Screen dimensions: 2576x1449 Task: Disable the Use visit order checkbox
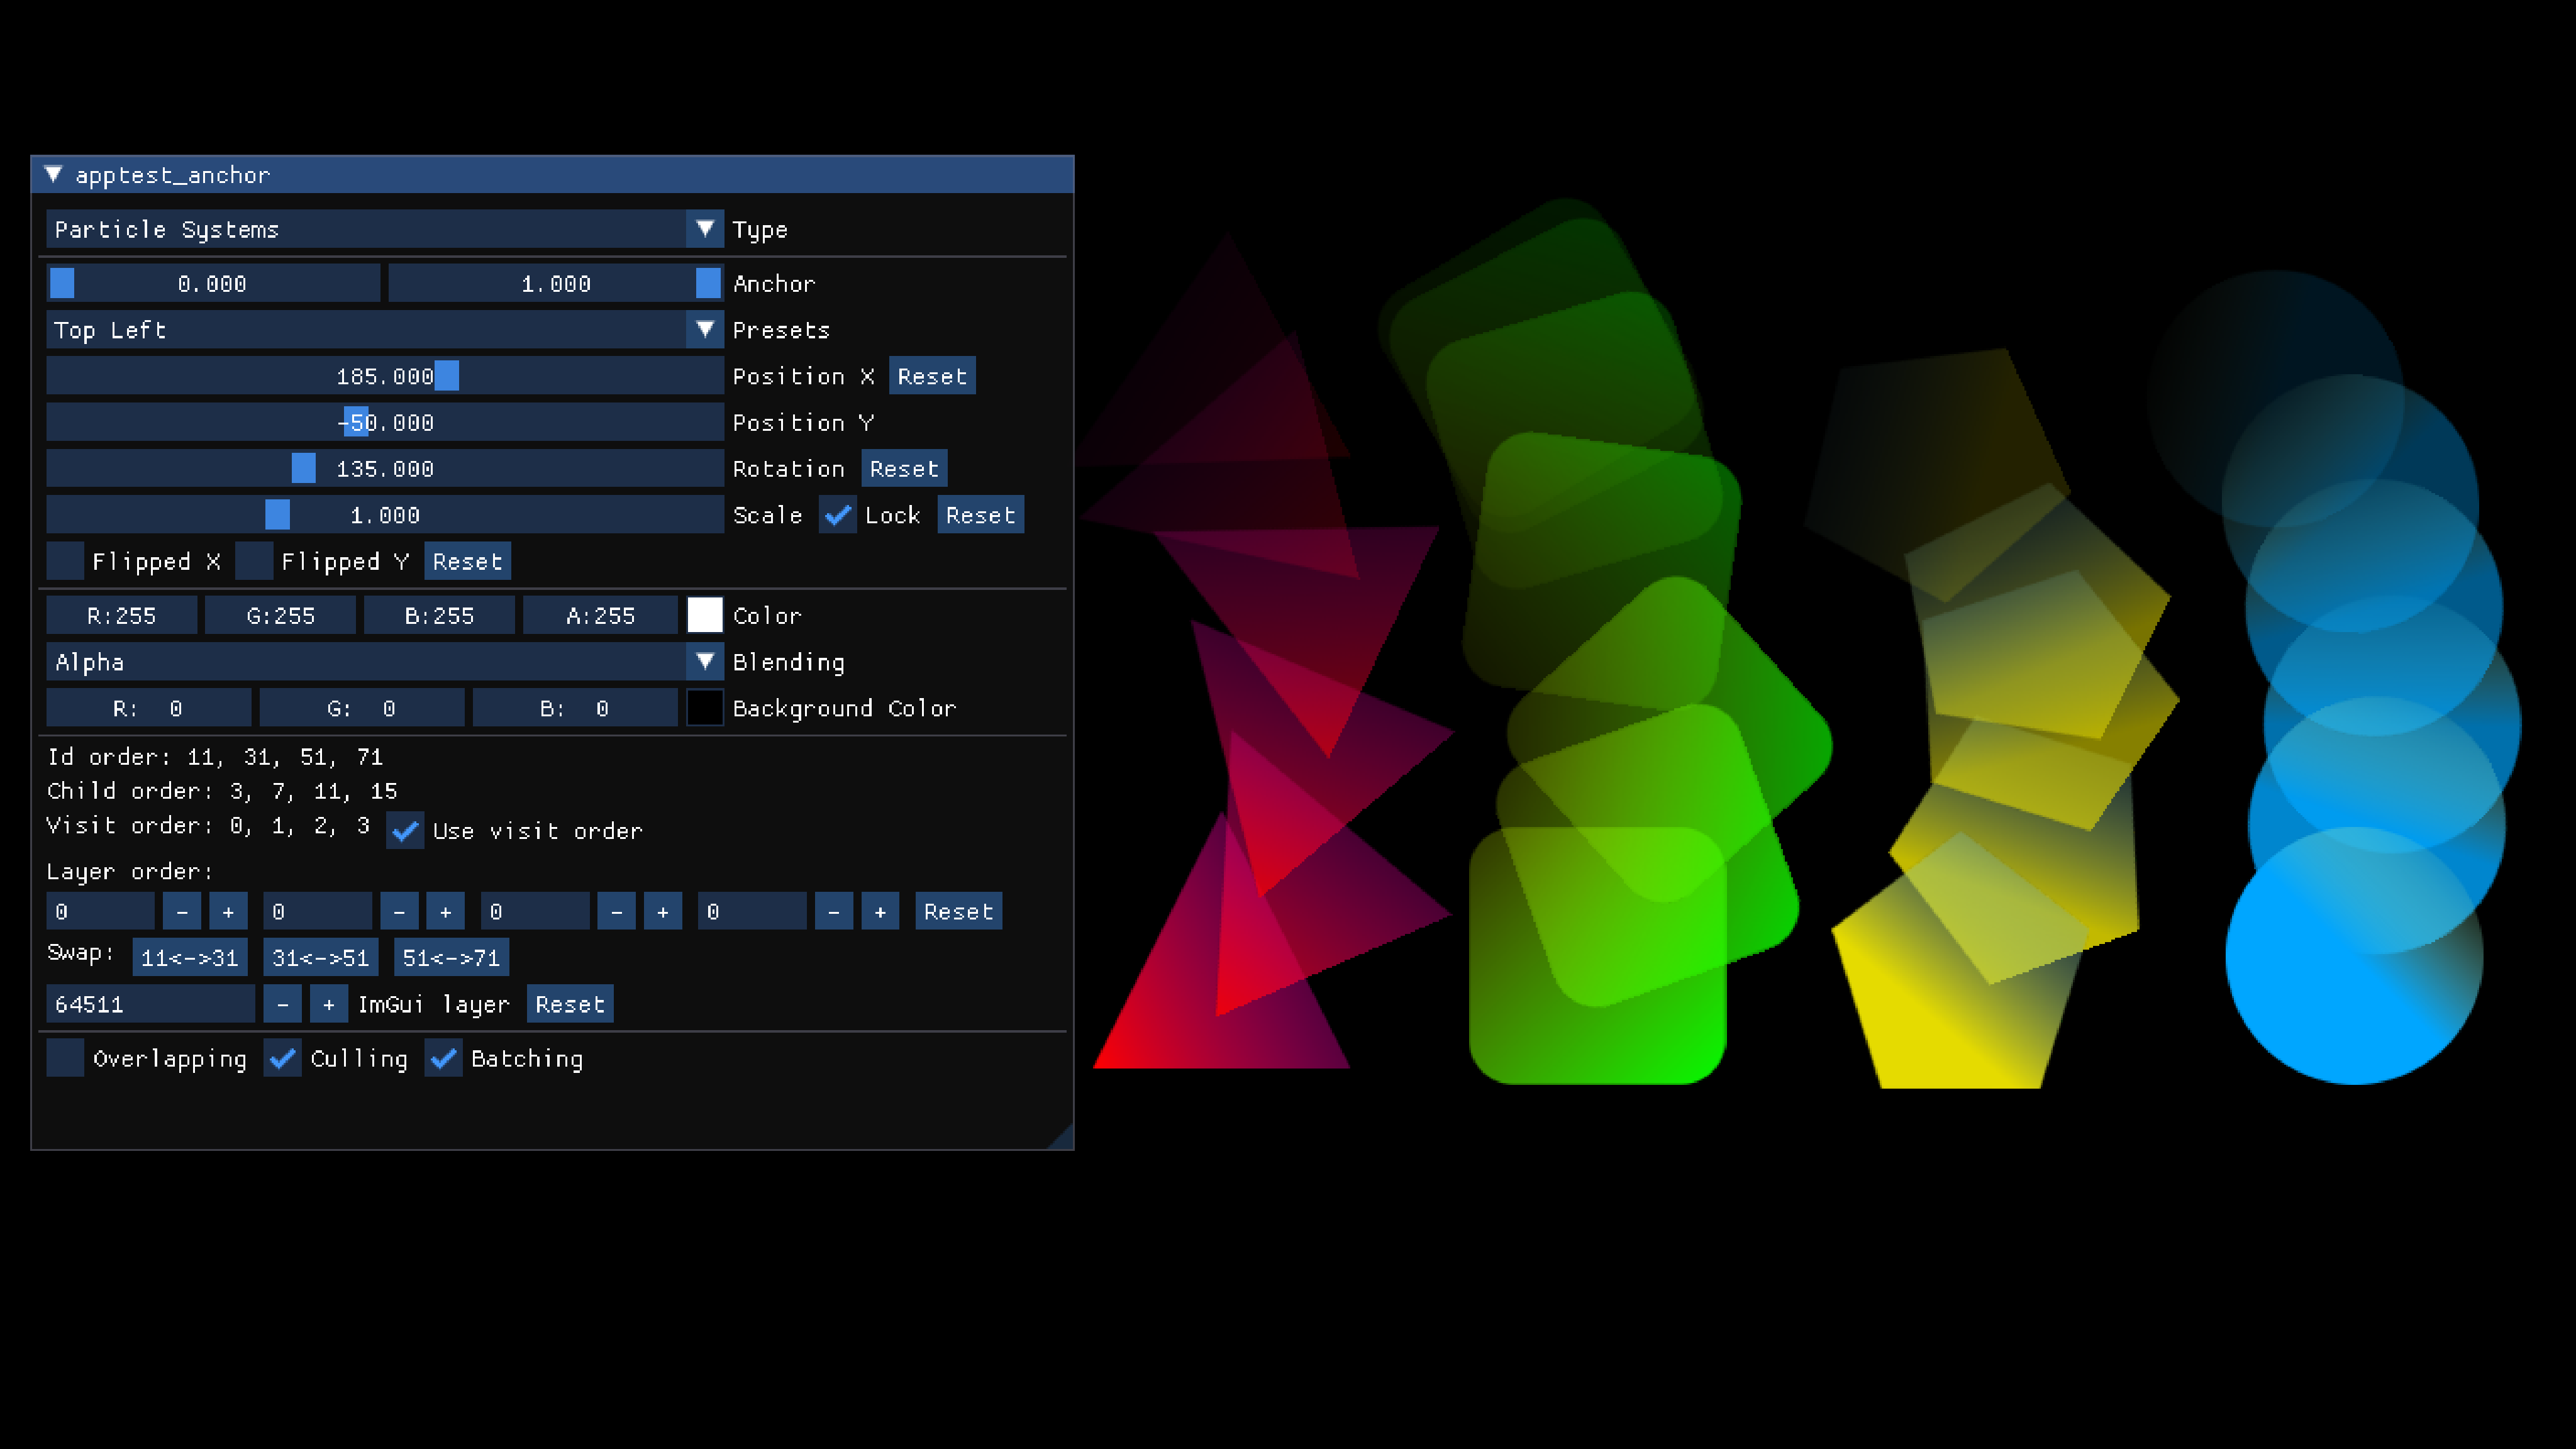tap(405, 830)
